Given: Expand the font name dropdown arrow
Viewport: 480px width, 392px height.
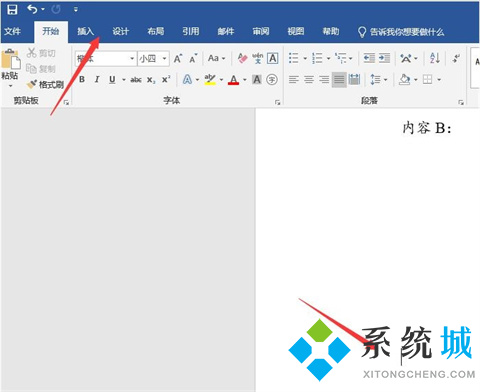Looking at the screenshot, I should (x=132, y=59).
